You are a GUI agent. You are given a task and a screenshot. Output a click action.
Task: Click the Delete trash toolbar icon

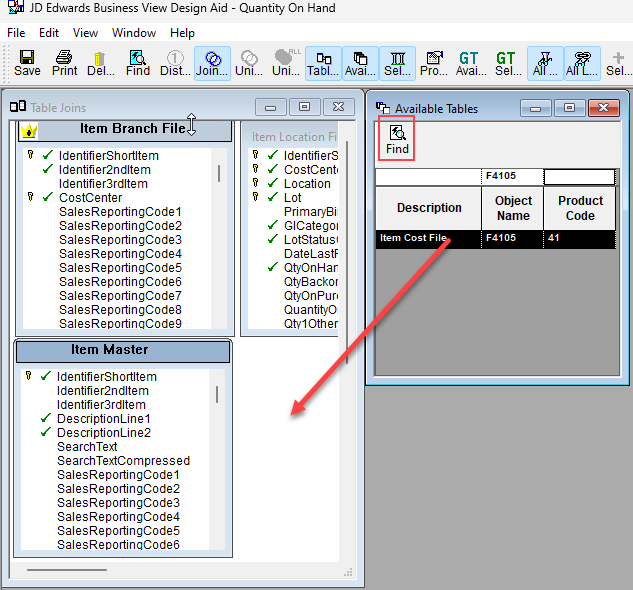(101, 63)
